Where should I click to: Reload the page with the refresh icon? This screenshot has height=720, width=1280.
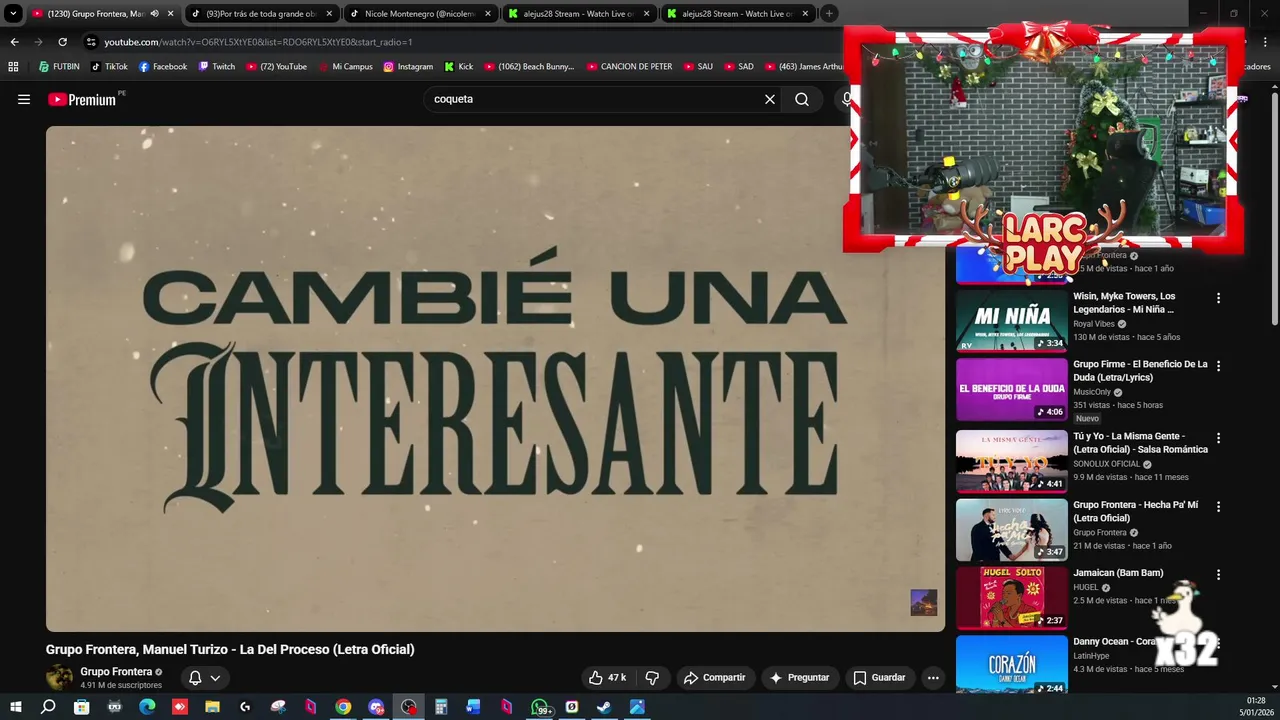[x=62, y=42]
